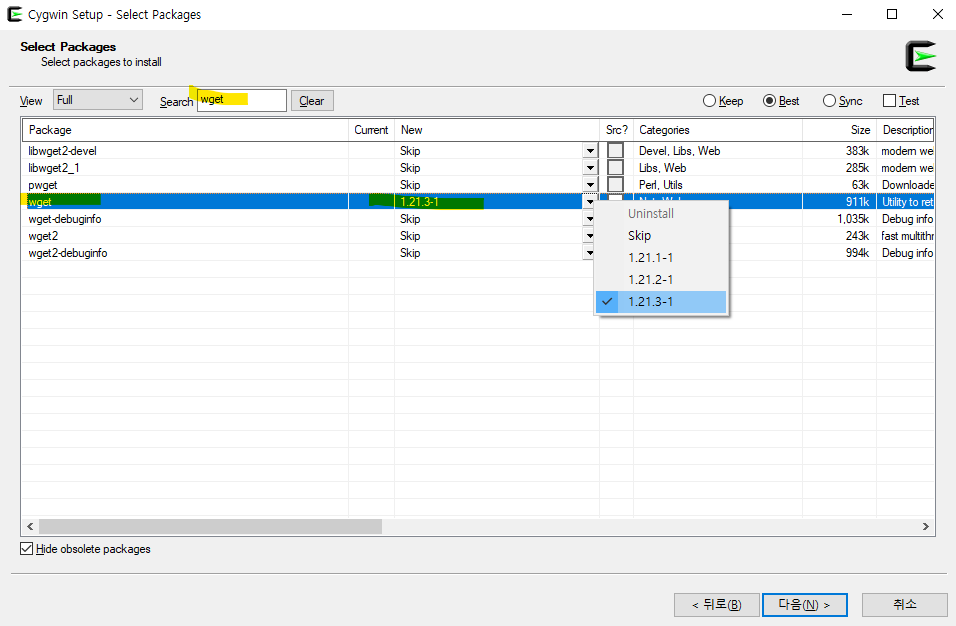
Task: Click the Current column header
Action: tap(371, 130)
